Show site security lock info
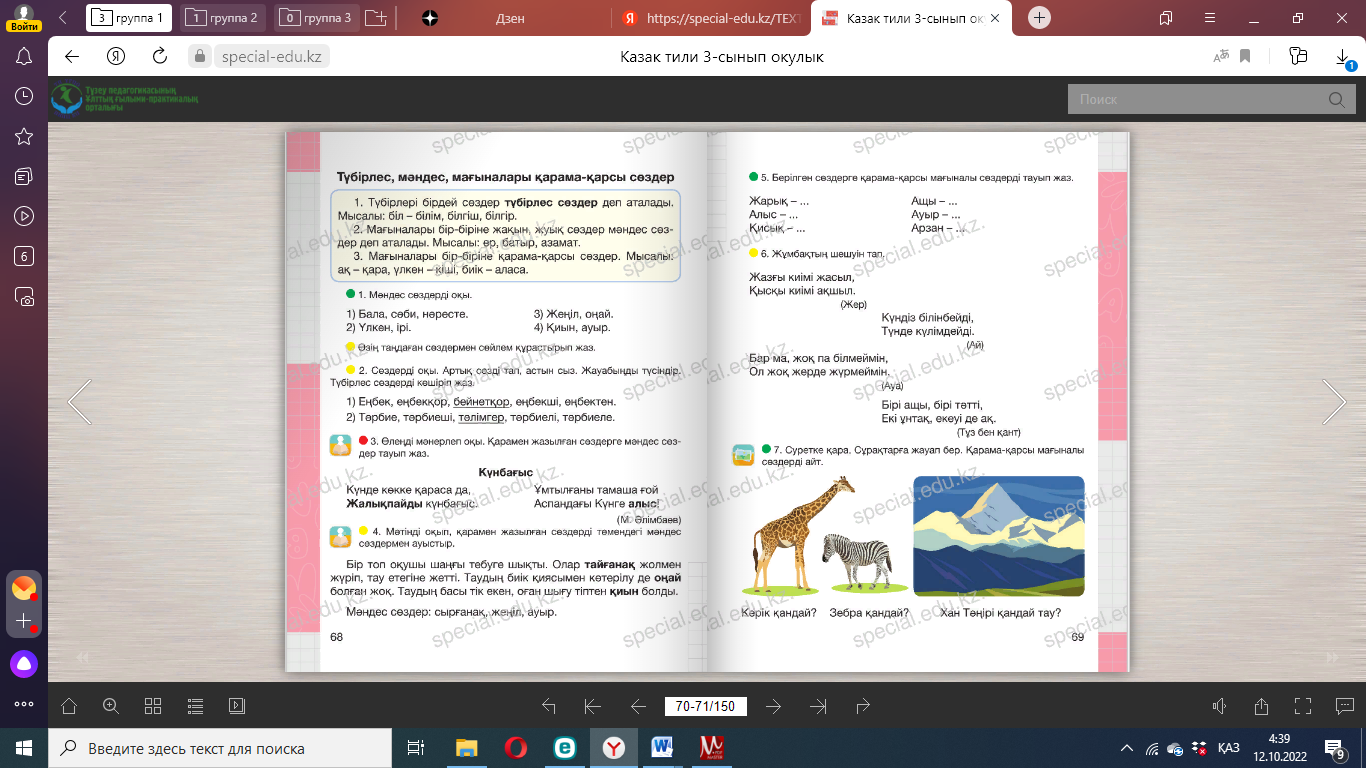 tap(199, 57)
